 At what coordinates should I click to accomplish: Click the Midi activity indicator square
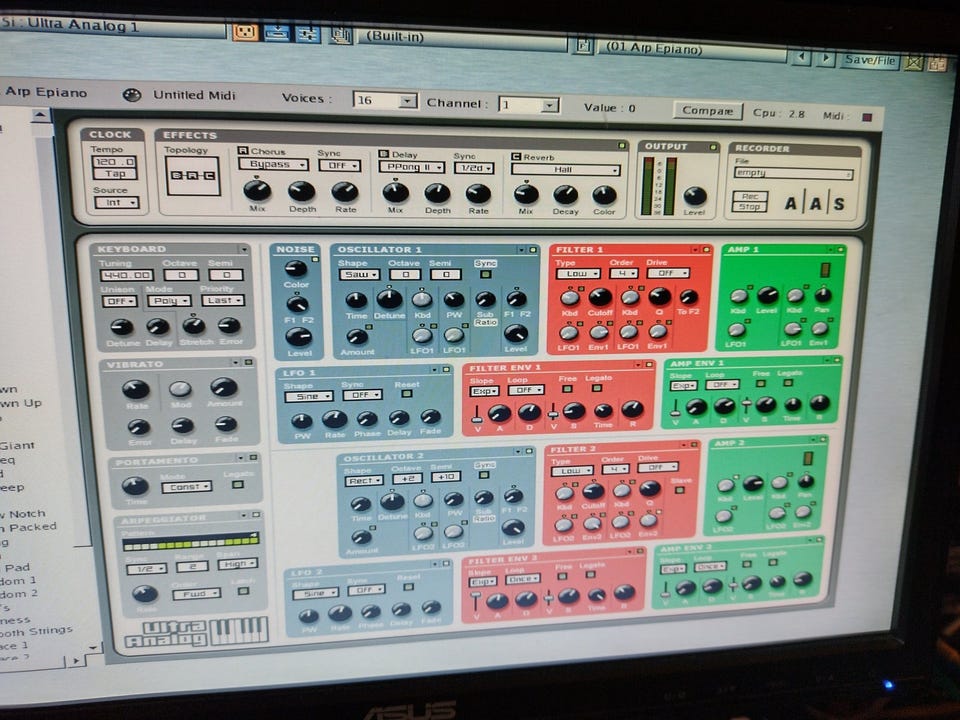click(x=867, y=117)
